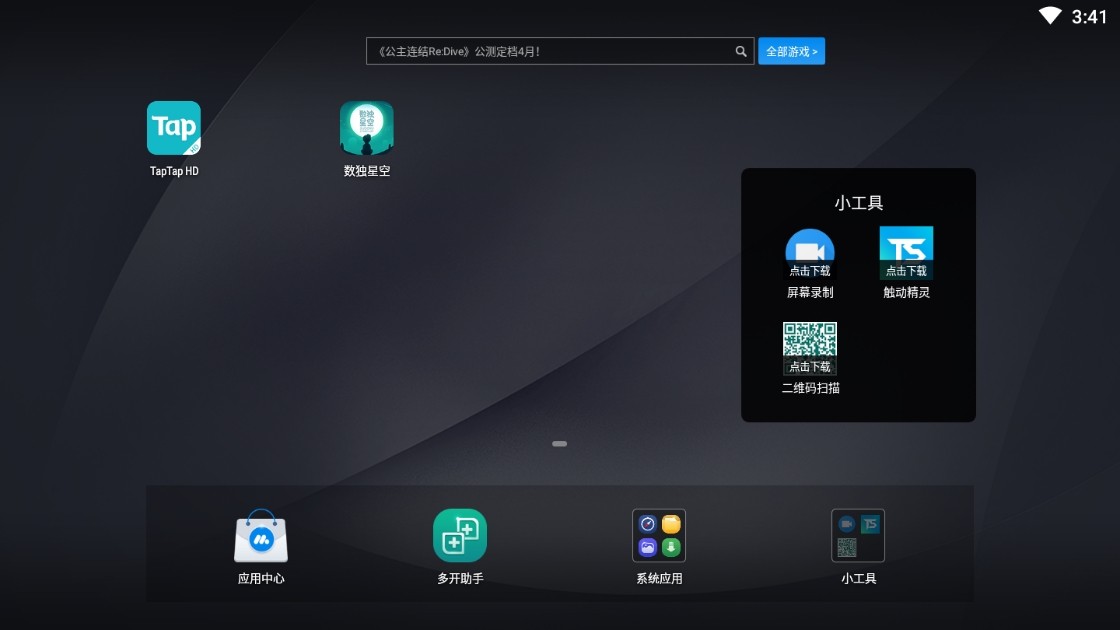1120x630 pixels.
Task: Click the home page indicator dot
Action: [560, 443]
